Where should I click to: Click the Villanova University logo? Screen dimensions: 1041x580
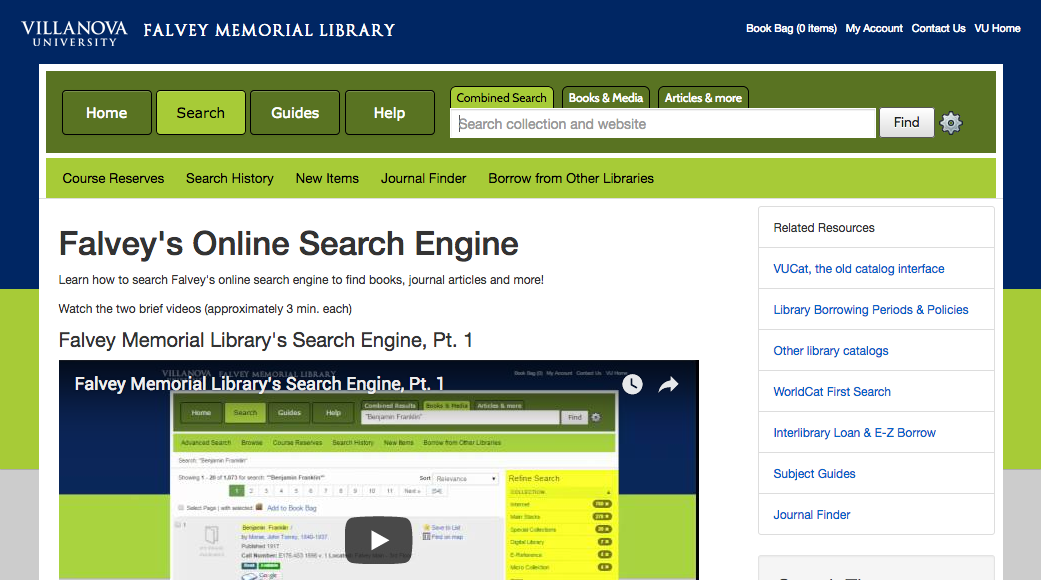pos(74,32)
